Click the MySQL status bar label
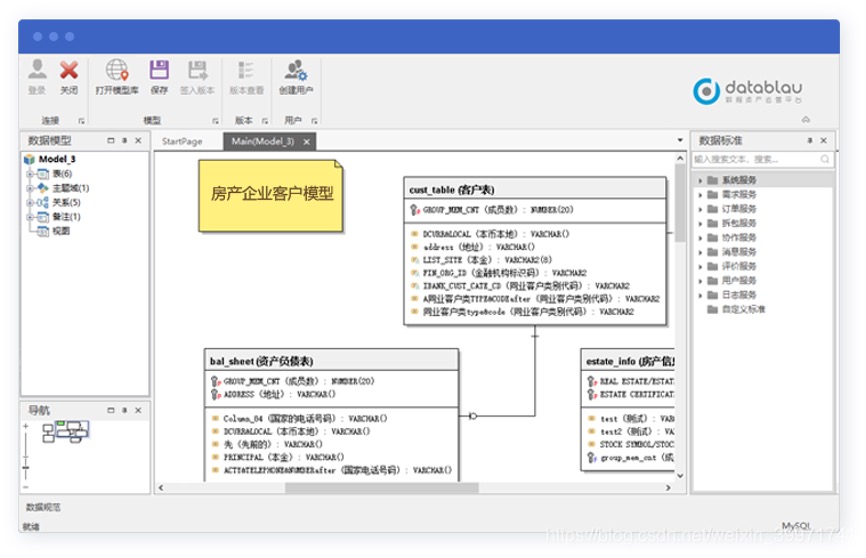Image resolution: width=866 pixels, height=558 pixels. (x=796, y=526)
